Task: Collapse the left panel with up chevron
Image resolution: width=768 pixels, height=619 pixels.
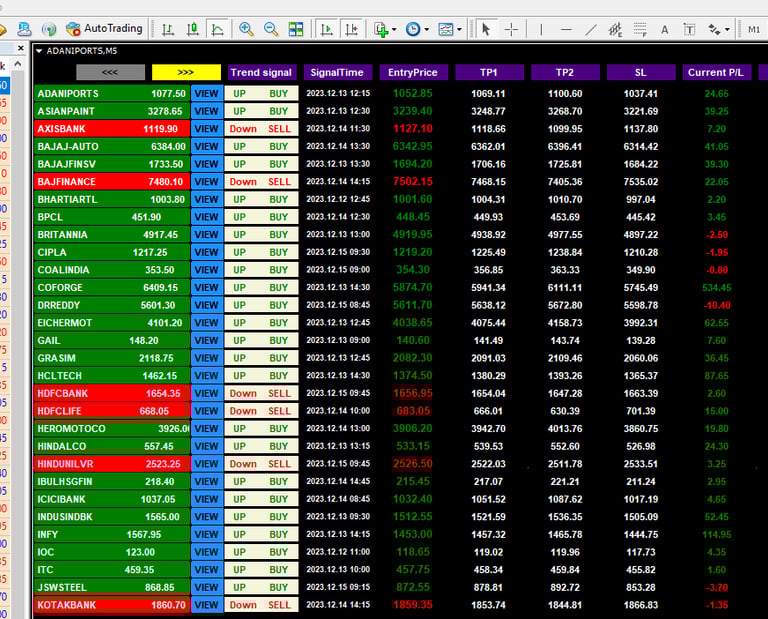Action: 18,64
